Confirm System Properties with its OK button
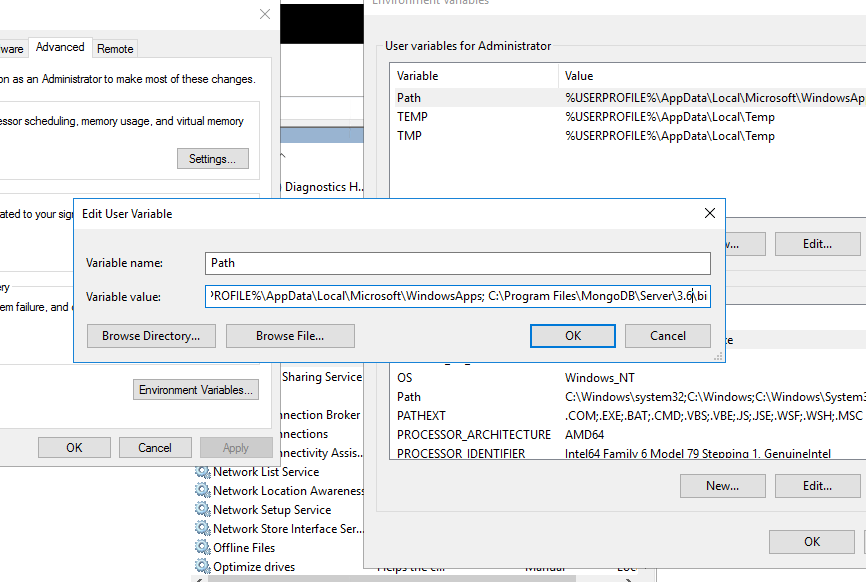The height and width of the screenshot is (582, 866). [74, 448]
